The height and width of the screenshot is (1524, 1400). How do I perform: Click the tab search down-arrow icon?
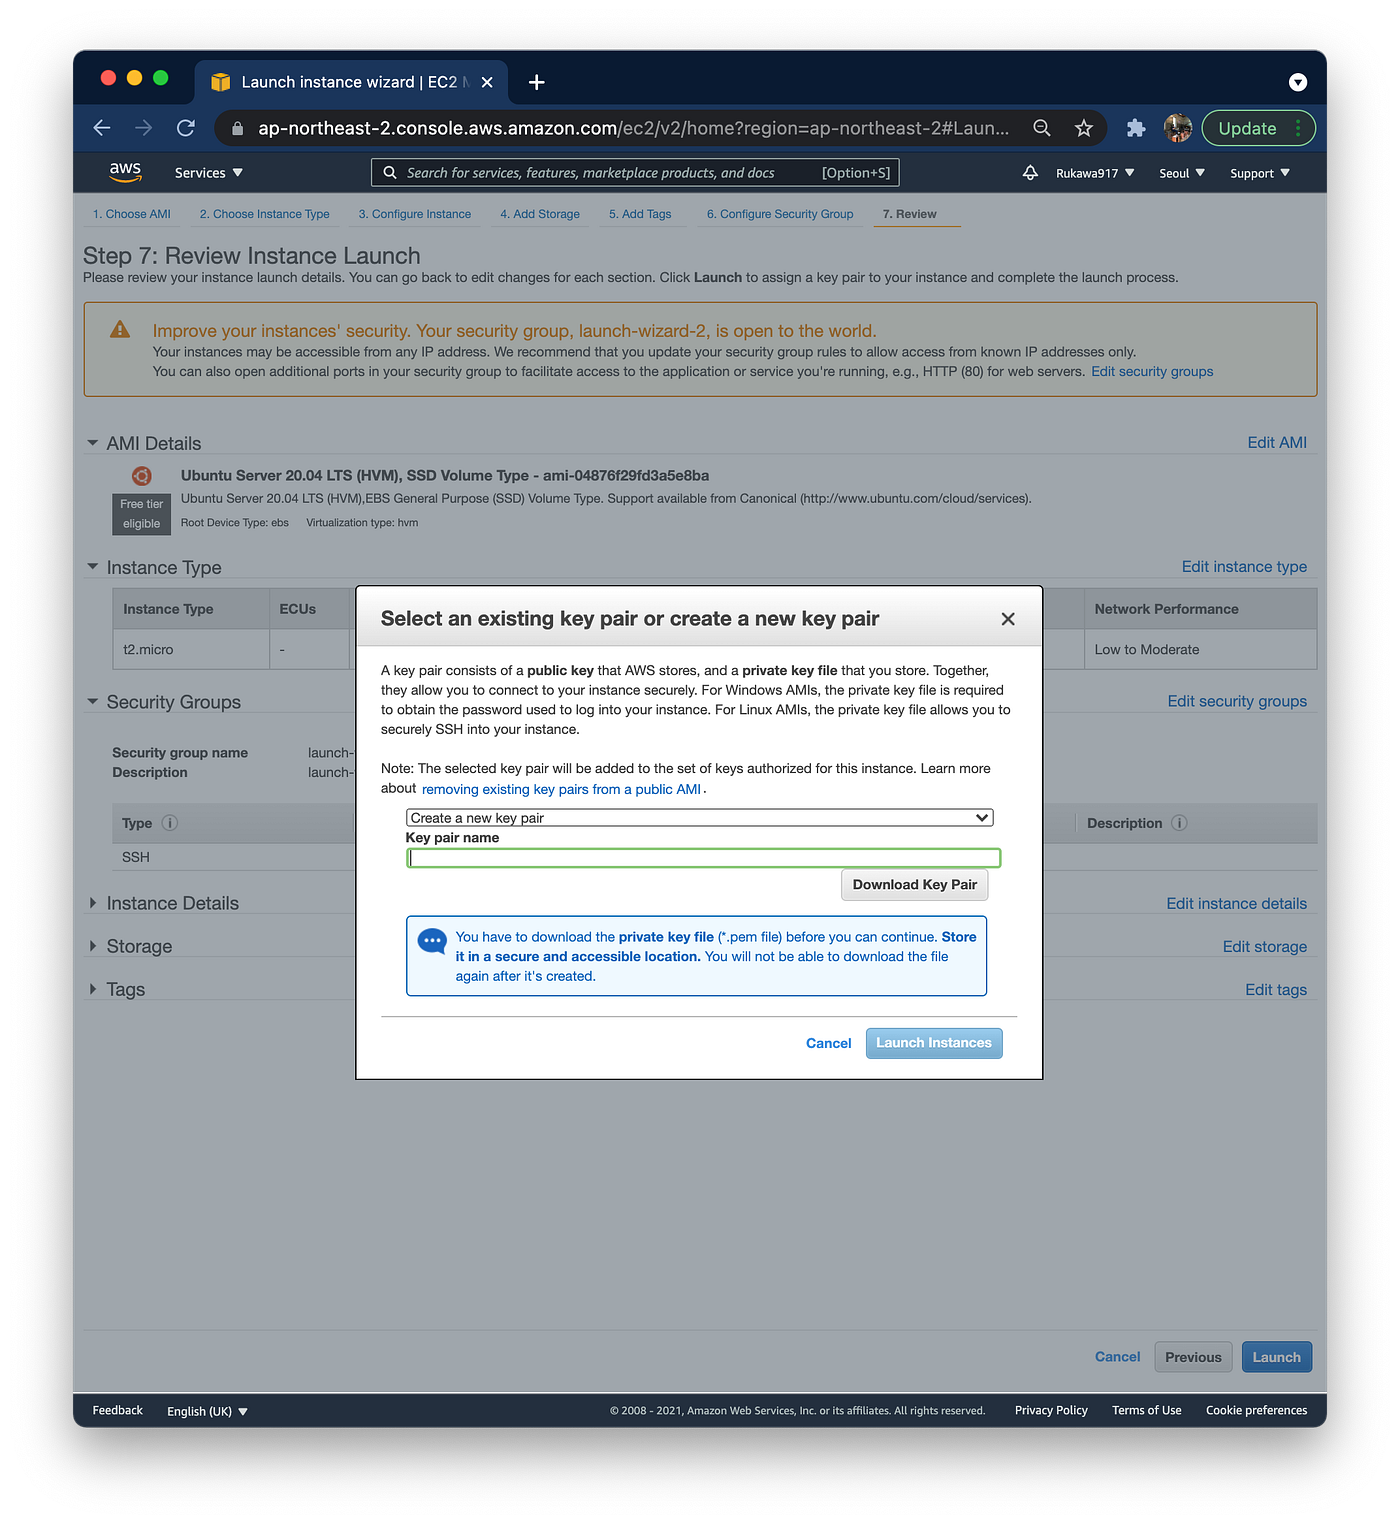1298,82
